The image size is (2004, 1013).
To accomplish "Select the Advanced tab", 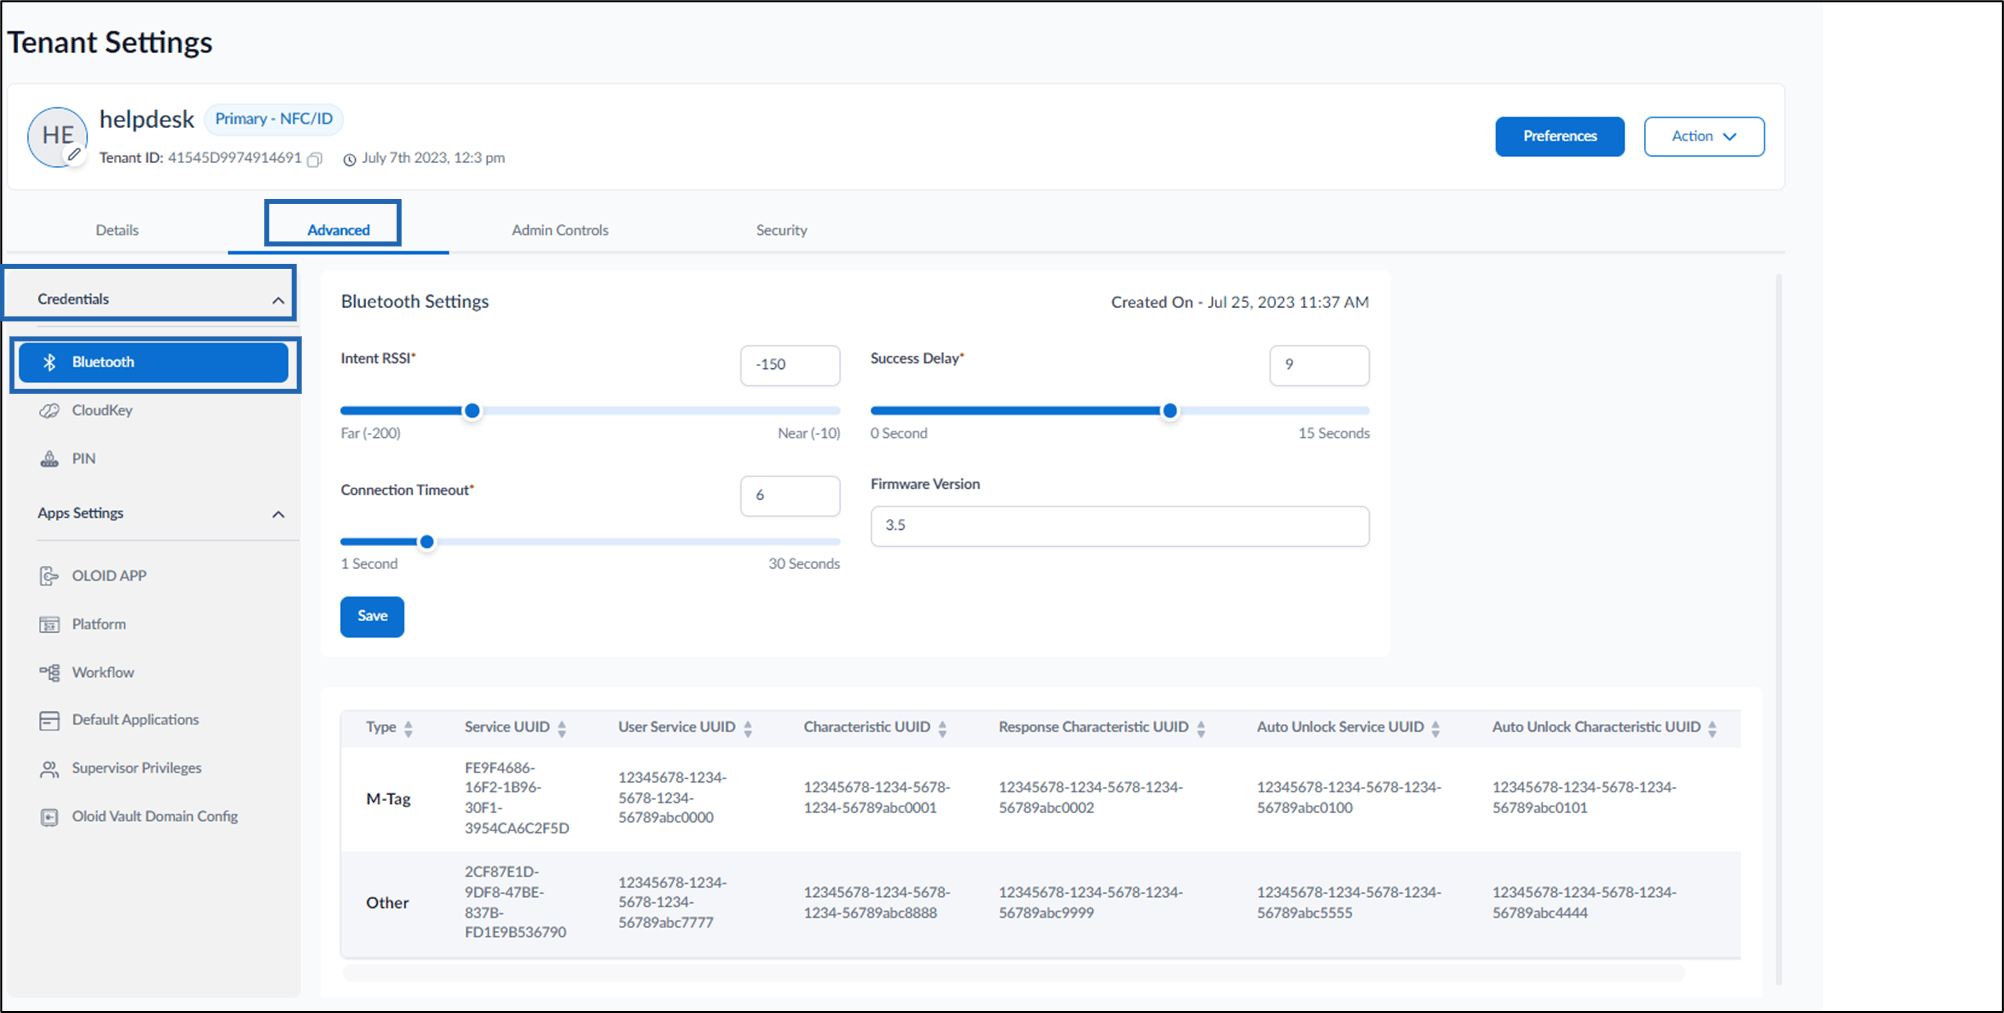I will point(338,230).
